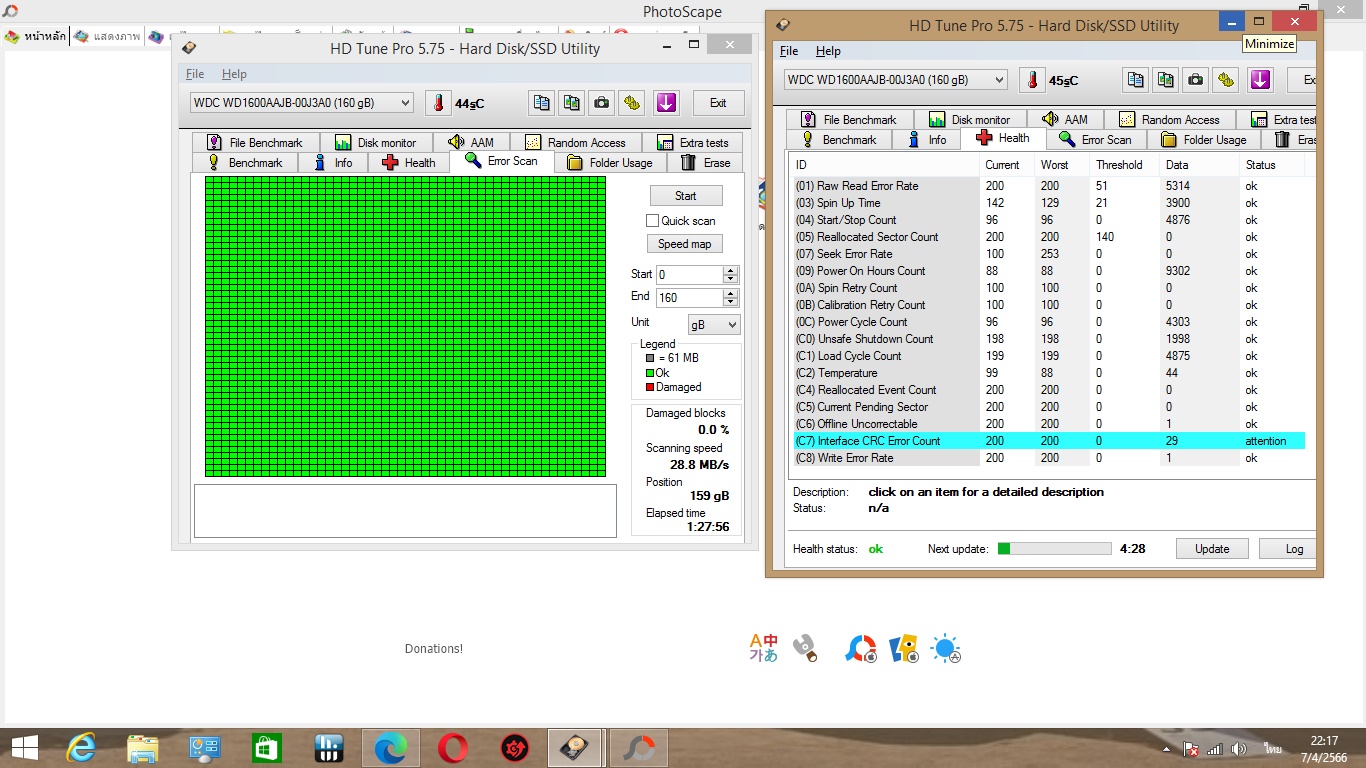Open Random Access tab in right window
Screen dimensions: 1366x768
1170,120
